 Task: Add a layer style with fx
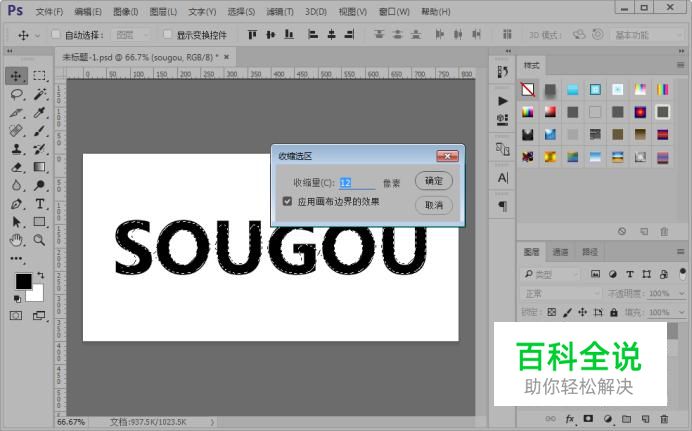click(569, 419)
